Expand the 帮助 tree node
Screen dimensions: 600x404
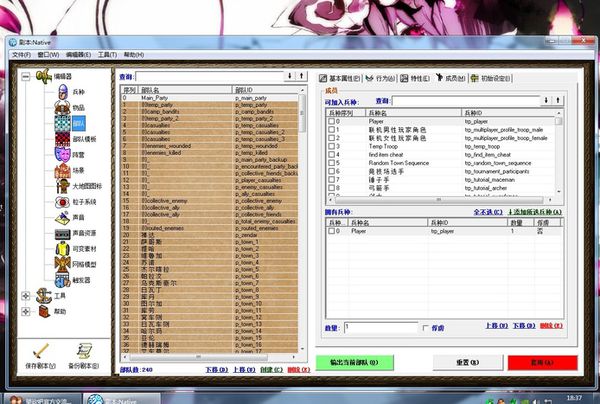click(x=25, y=311)
